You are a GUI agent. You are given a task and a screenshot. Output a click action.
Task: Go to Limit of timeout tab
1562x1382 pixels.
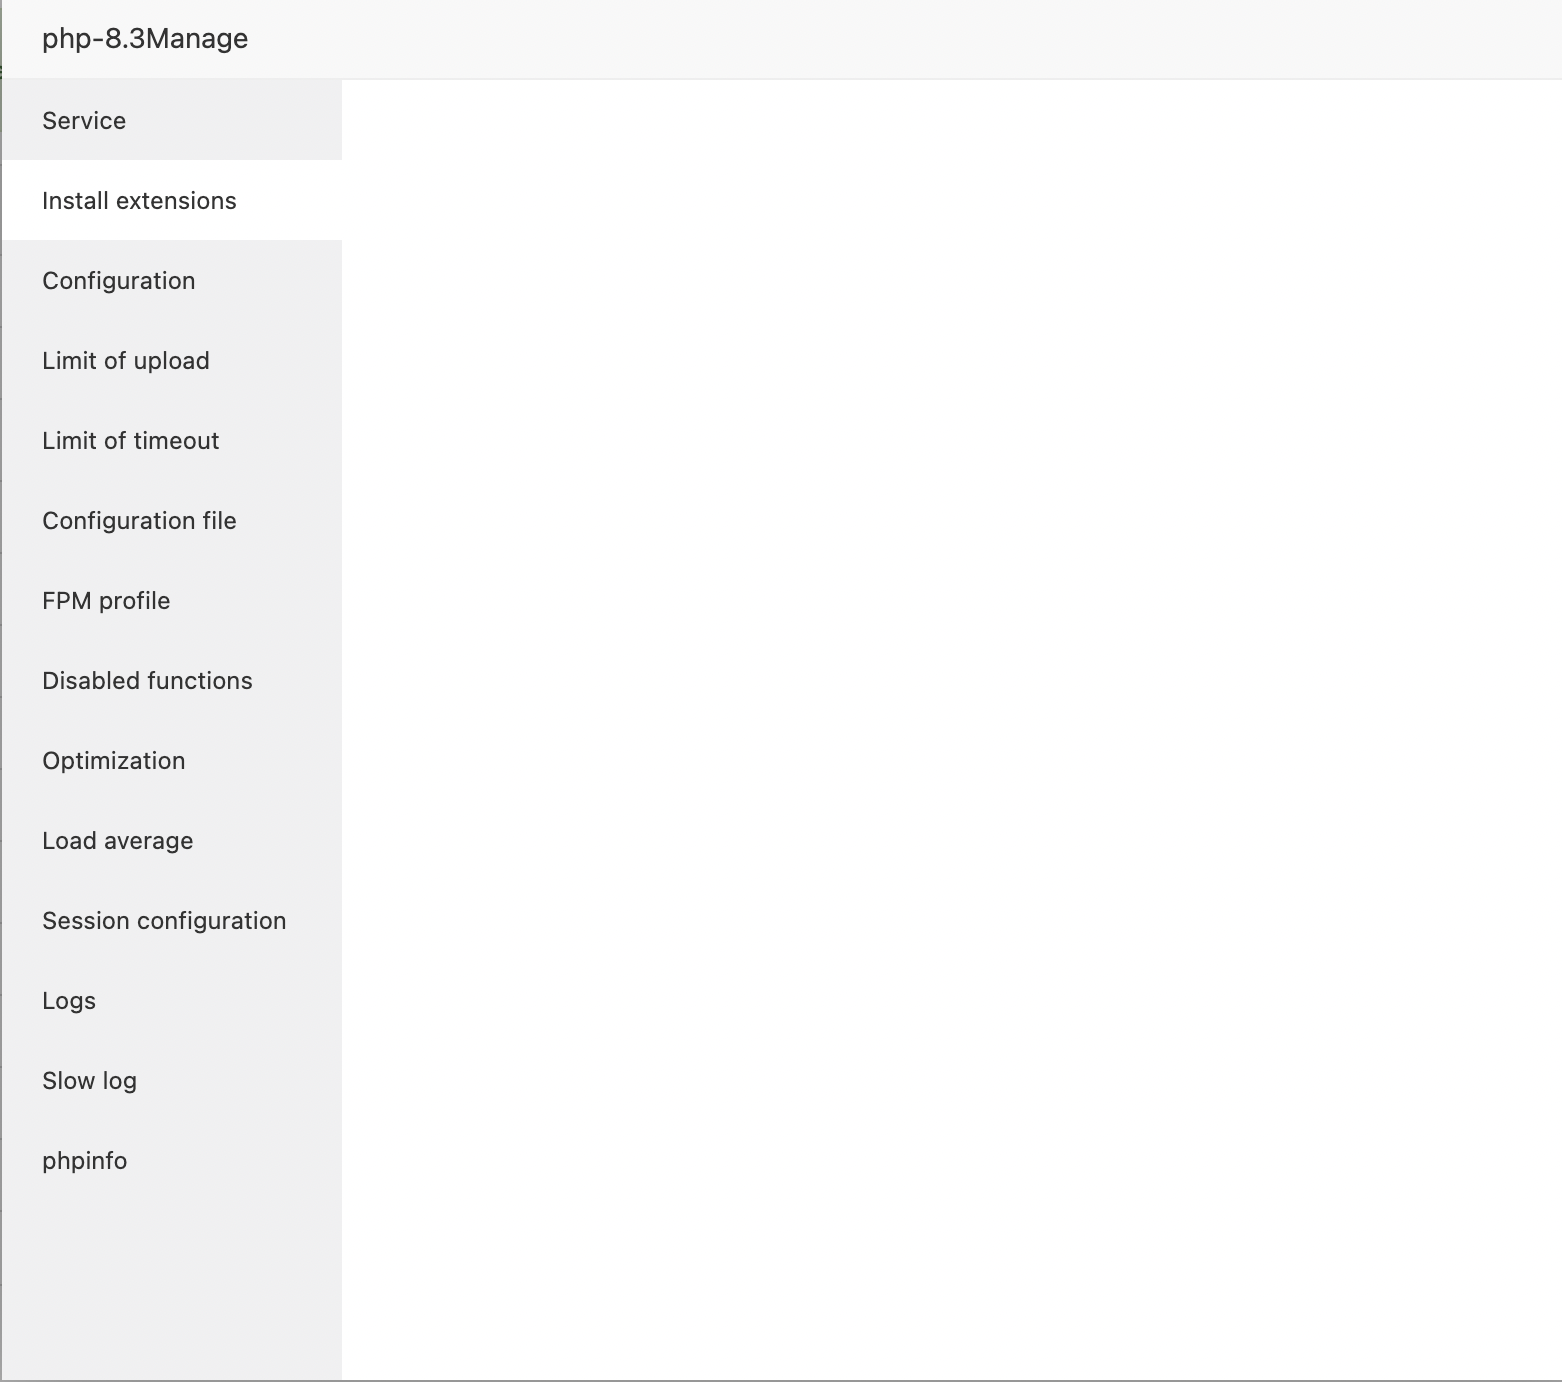pyautogui.click(x=172, y=440)
